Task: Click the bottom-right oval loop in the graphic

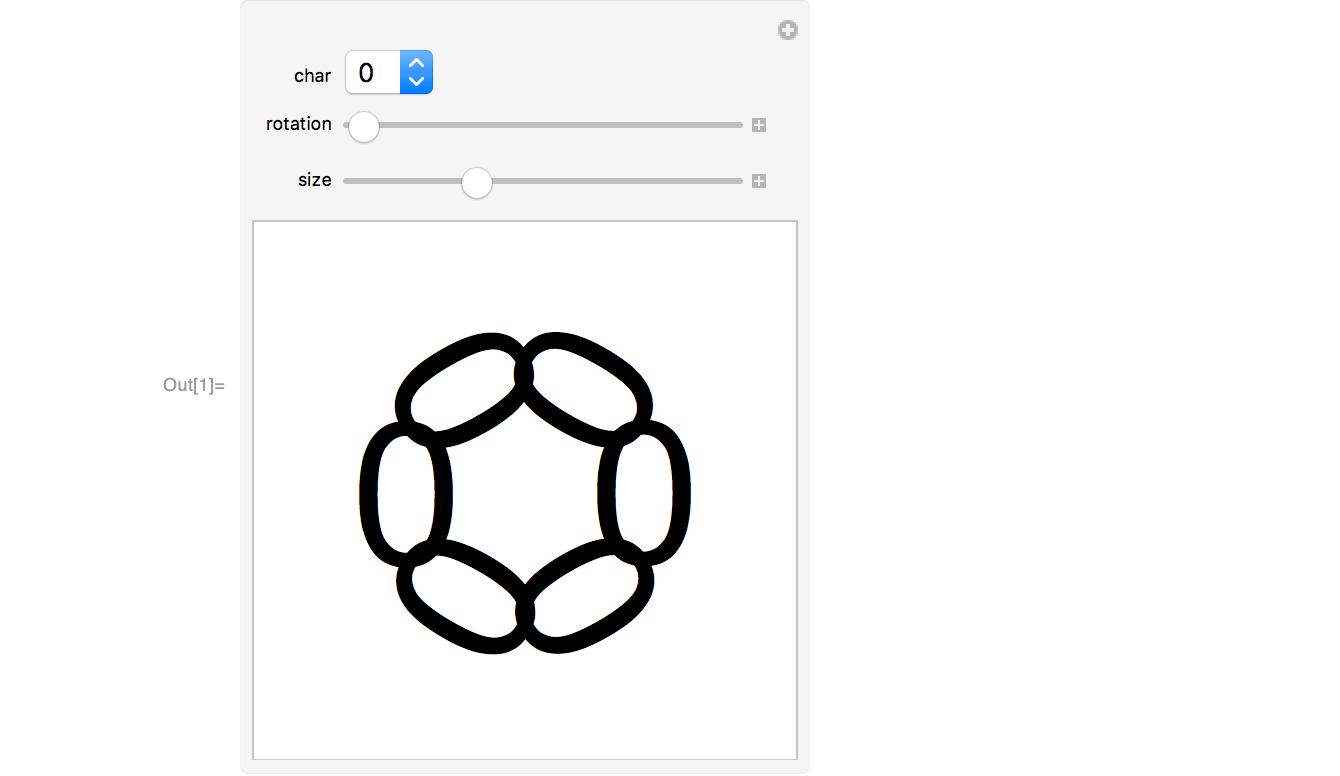Action: click(x=588, y=597)
